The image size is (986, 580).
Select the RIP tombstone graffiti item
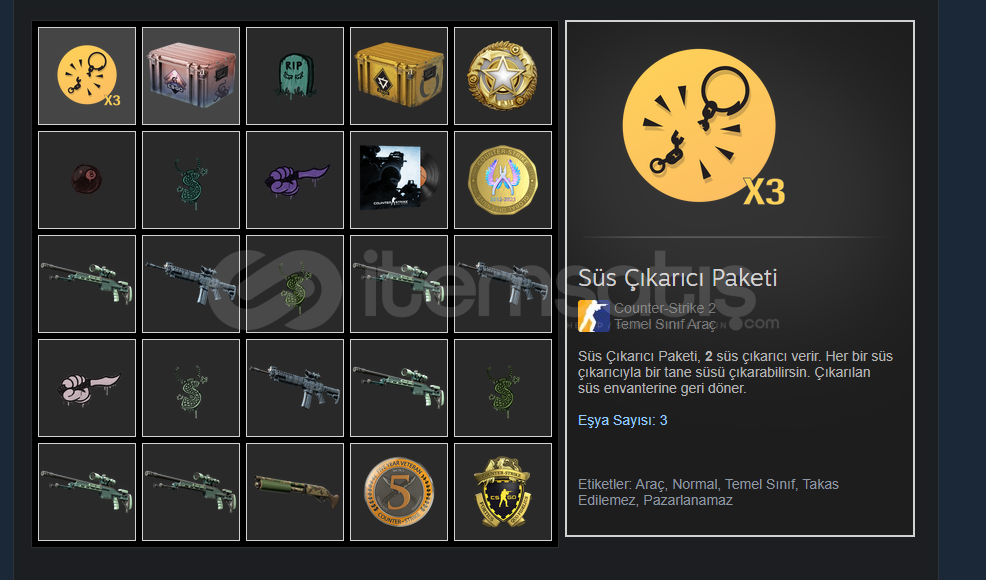295,76
